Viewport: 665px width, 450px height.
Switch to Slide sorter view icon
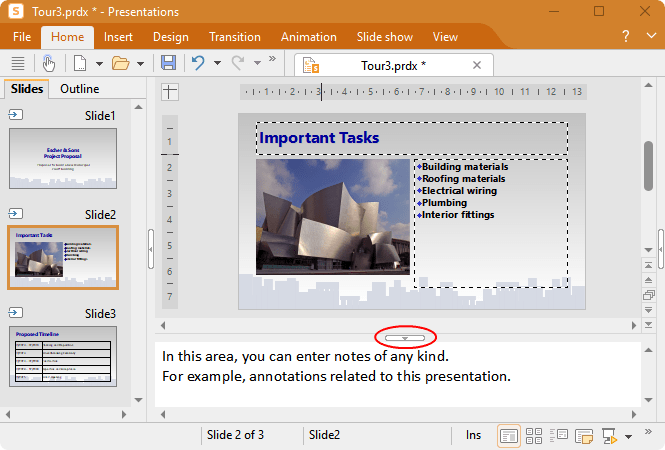[534, 436]
